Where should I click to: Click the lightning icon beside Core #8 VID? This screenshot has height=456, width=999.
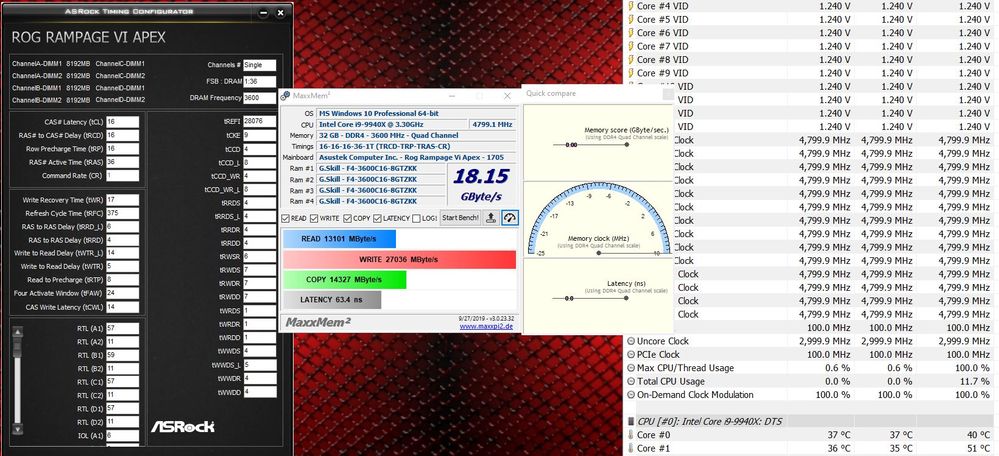point(631,59)
